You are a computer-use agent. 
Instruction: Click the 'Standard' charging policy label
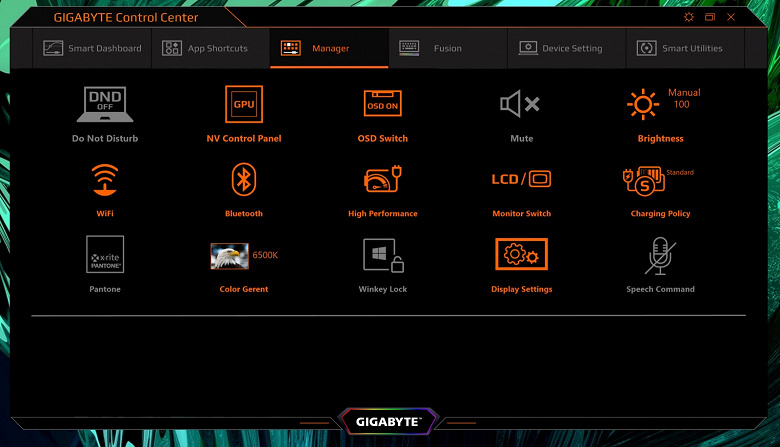[x=680, y=173]
